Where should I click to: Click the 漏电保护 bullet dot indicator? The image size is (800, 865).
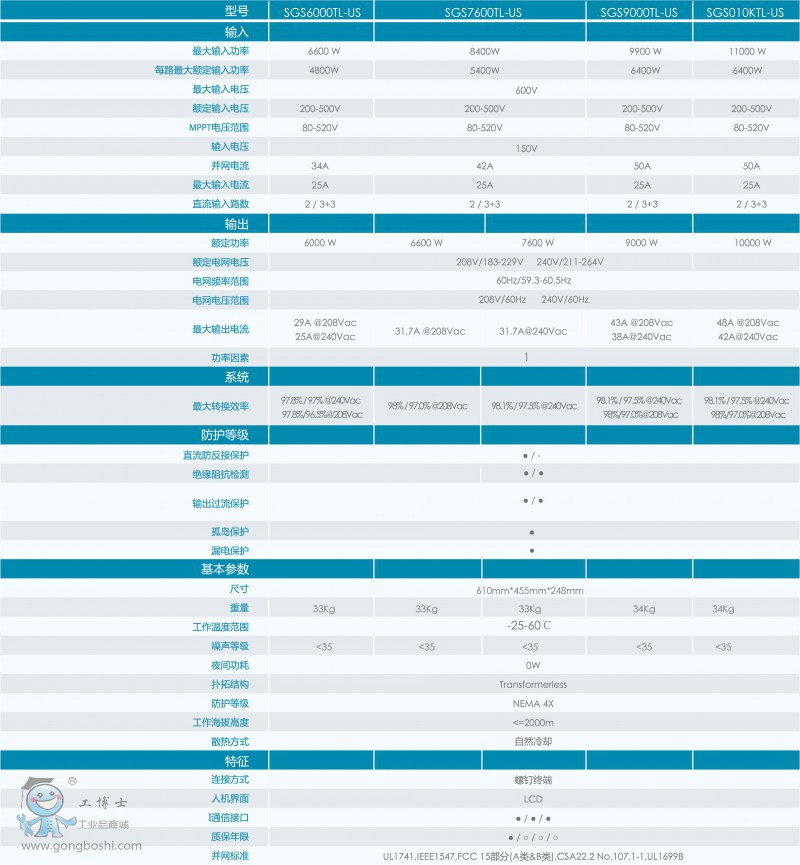coord(531,550)
